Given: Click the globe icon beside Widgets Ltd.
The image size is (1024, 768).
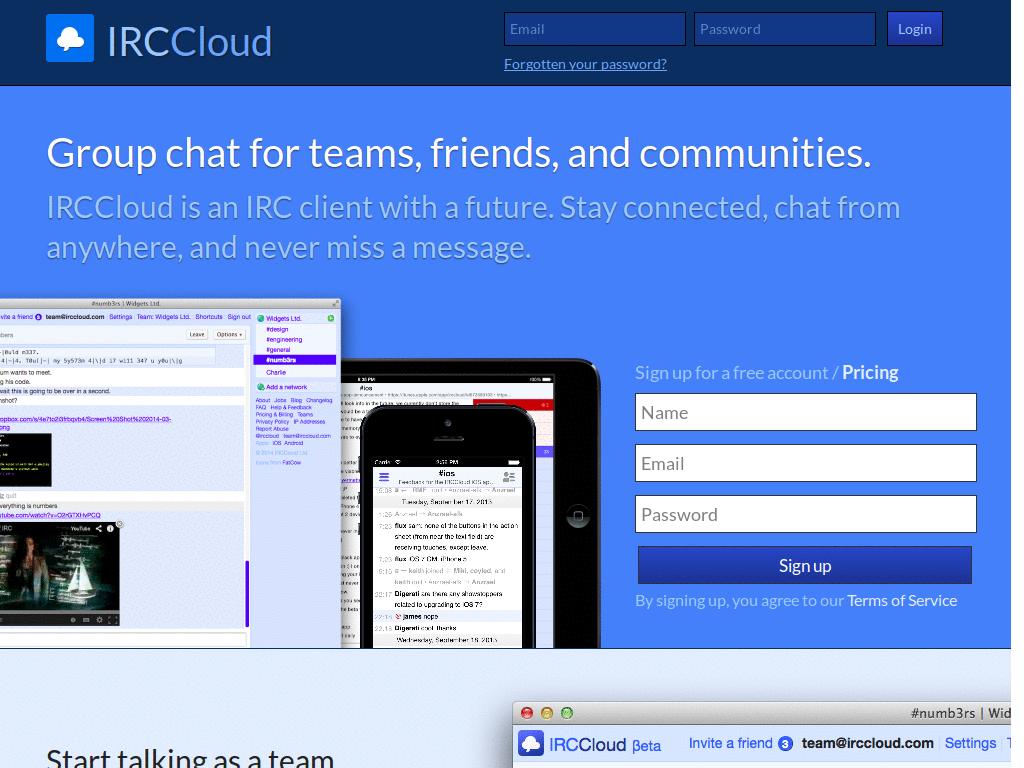Looking at the screenshot, I should pos(260,318).
